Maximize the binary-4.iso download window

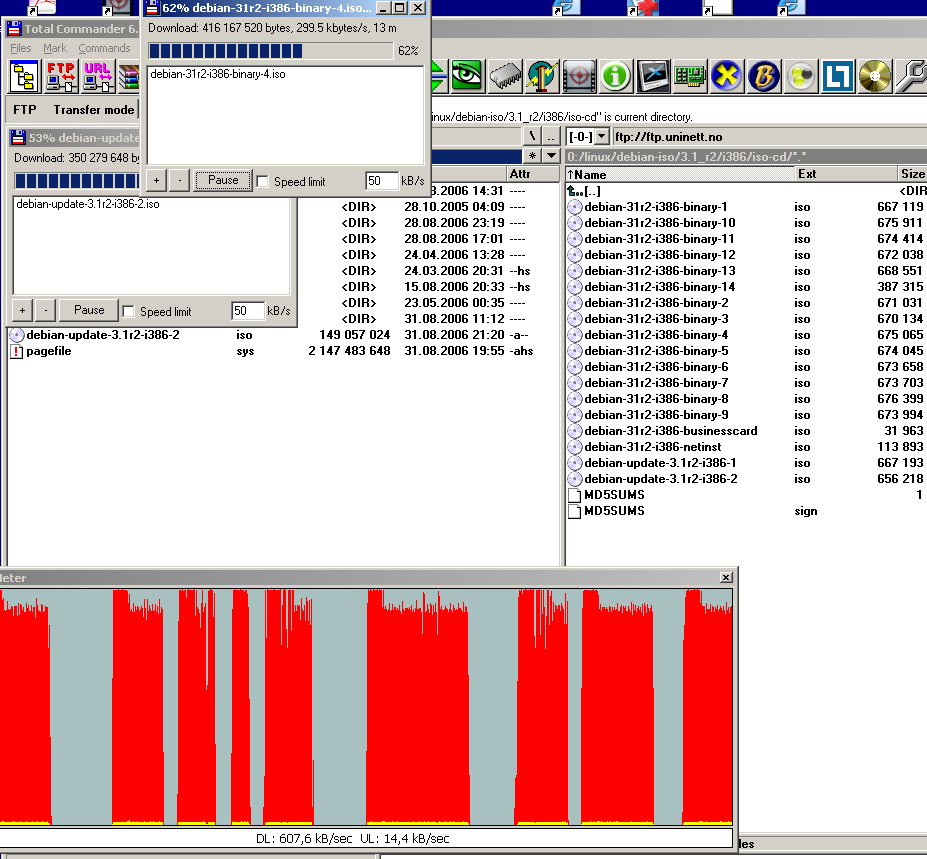[x=400, y=8]
